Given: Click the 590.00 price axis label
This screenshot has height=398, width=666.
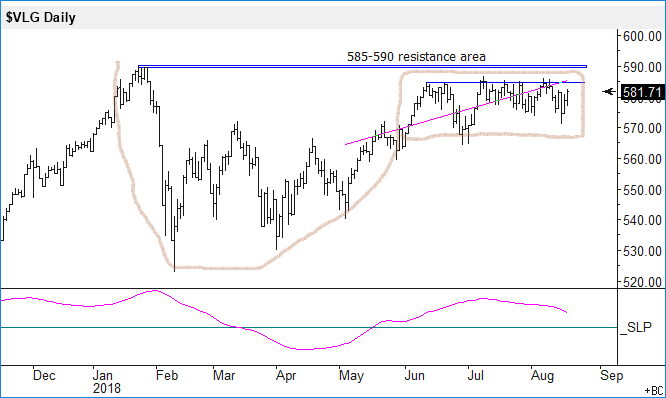Looking at the screenshot, I should (x=642, y=67).
